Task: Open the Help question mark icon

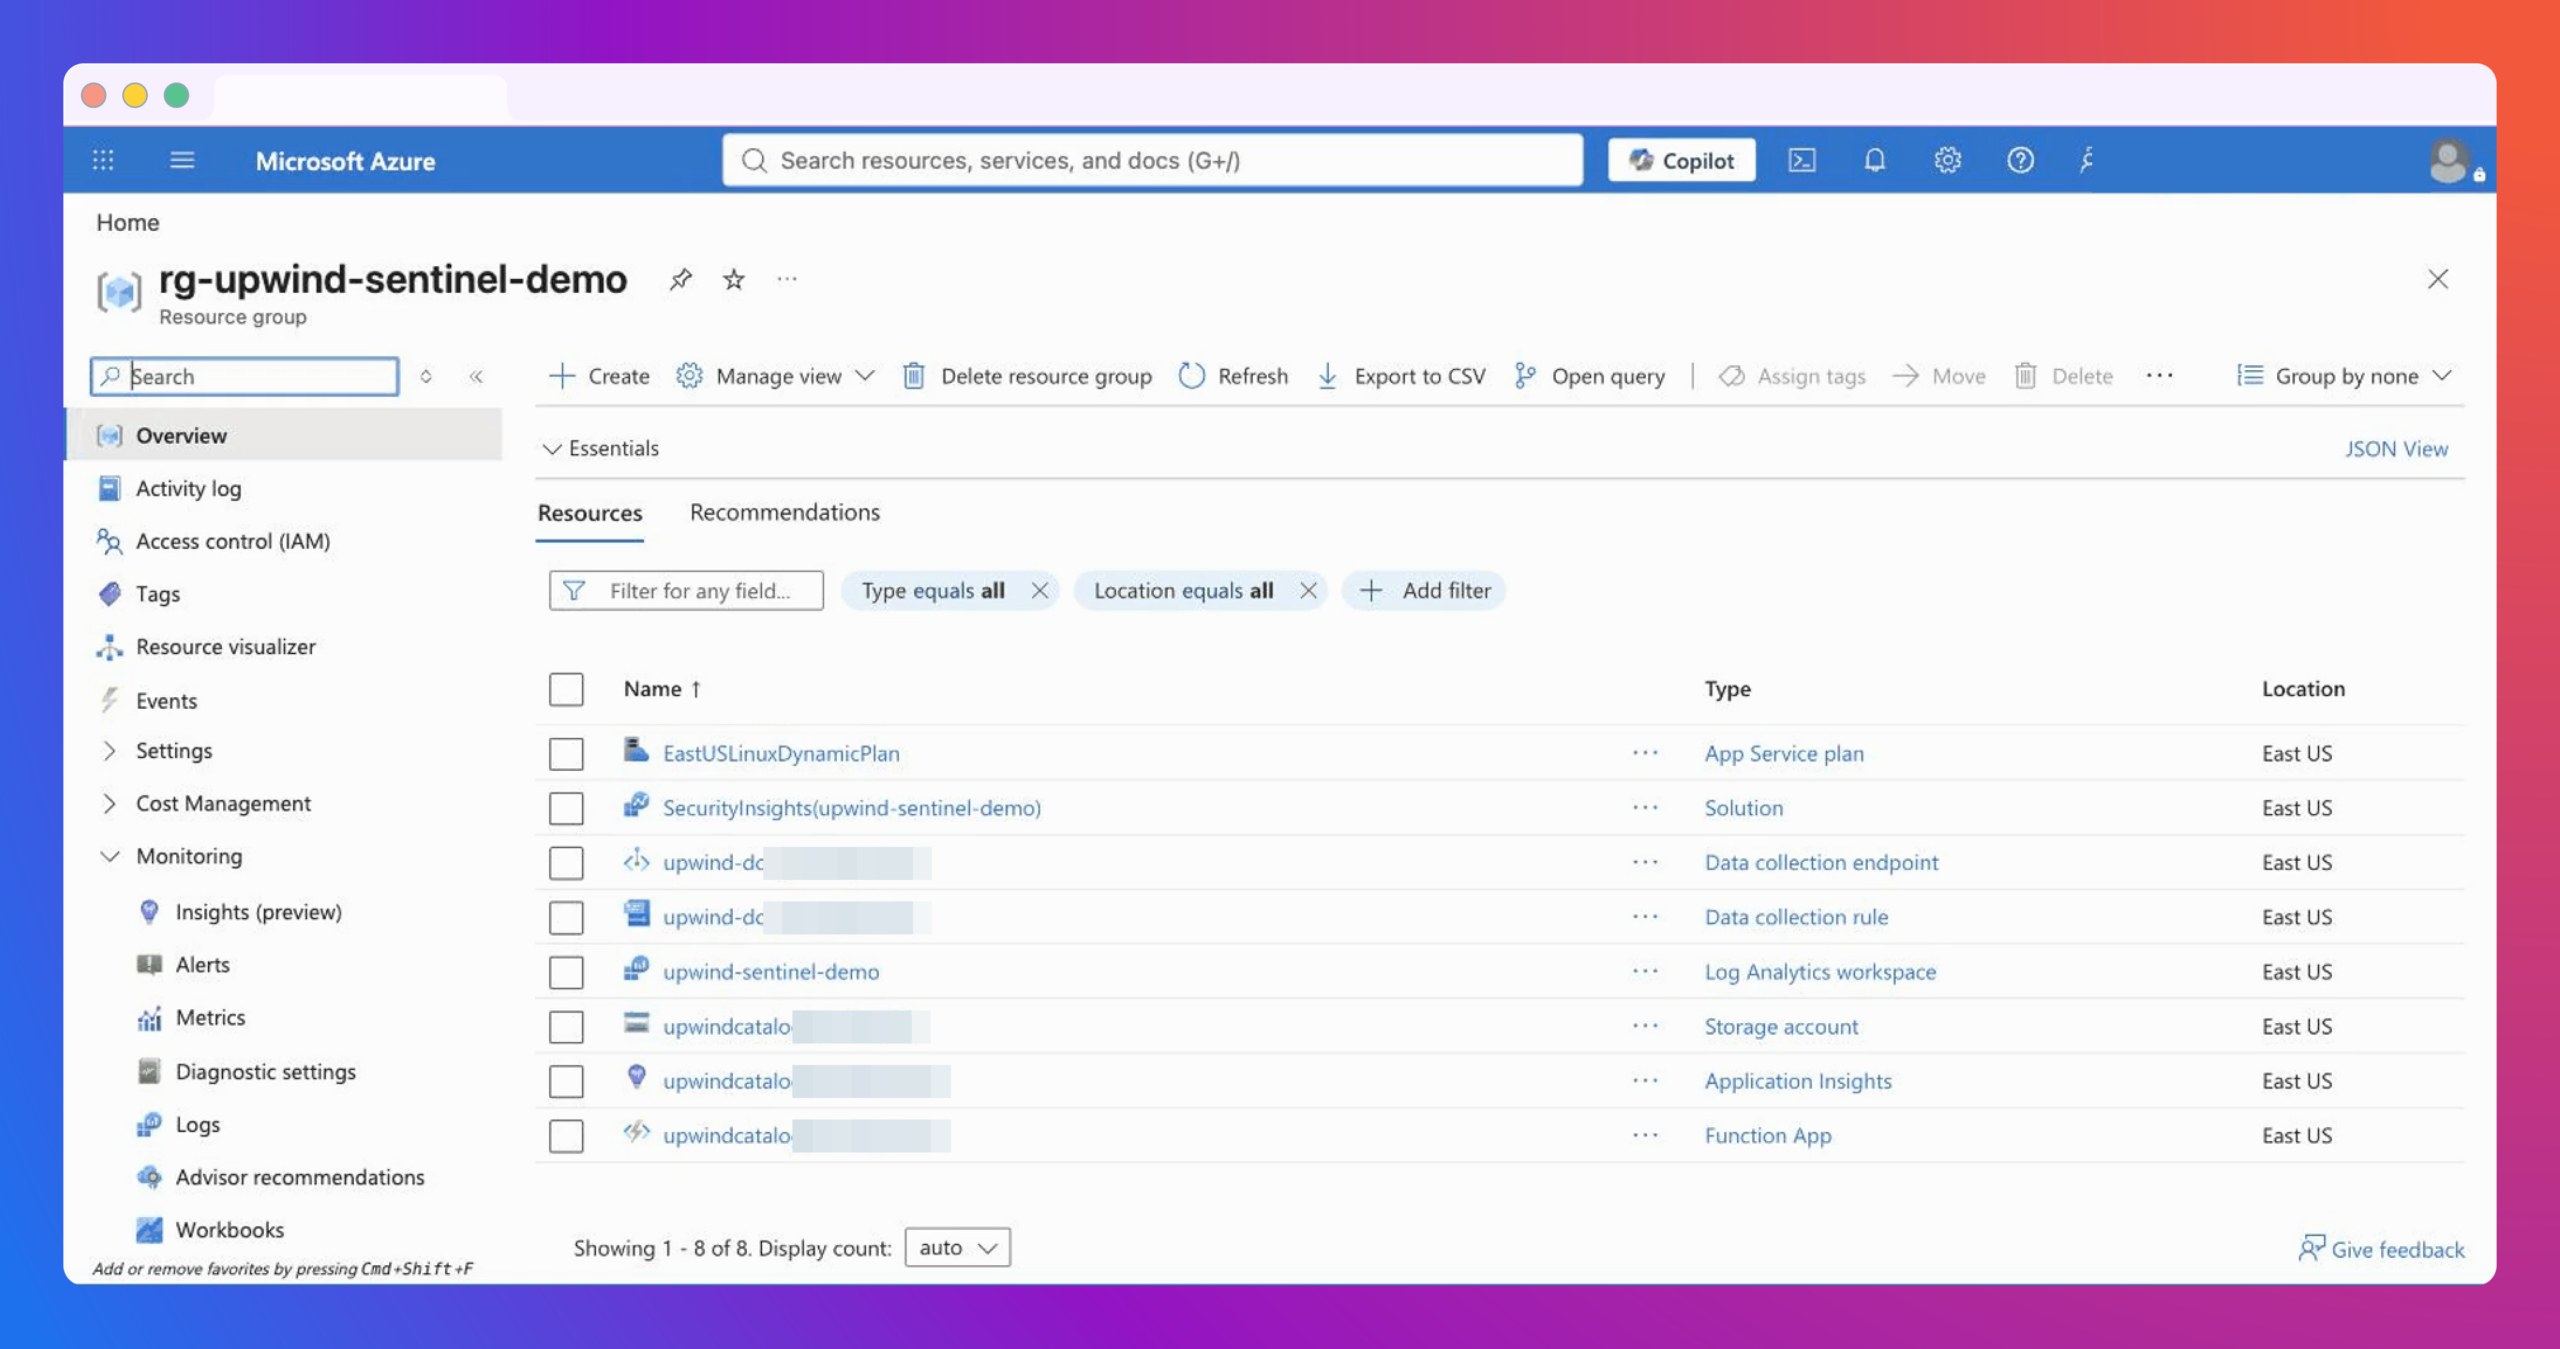Action: pyautogui.click(x=2020, y=160)
